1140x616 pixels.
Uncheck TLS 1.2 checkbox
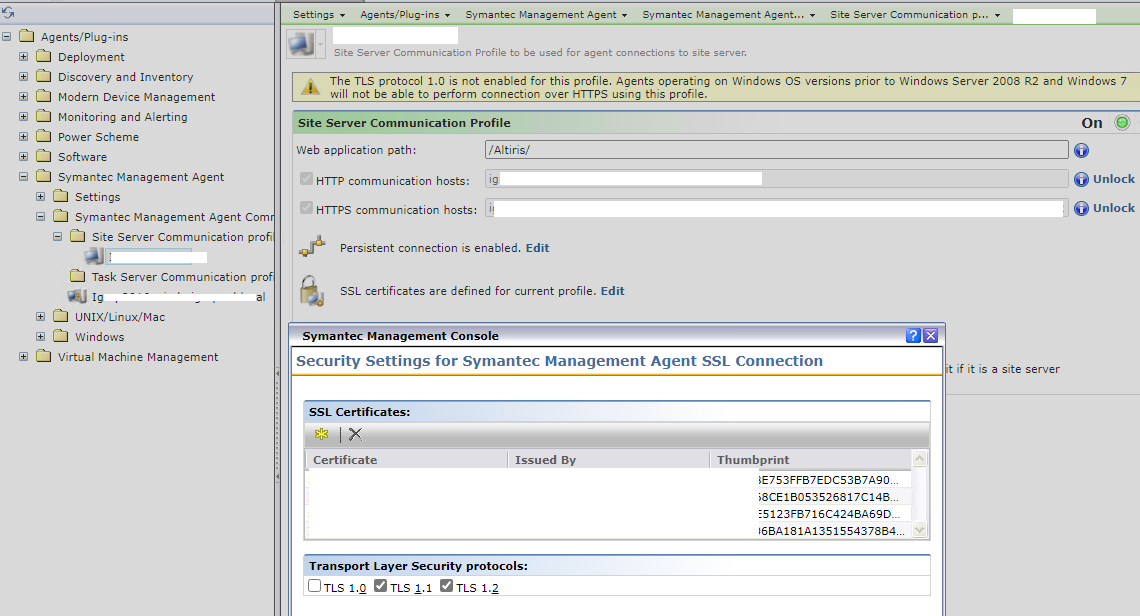coord(446,585)
